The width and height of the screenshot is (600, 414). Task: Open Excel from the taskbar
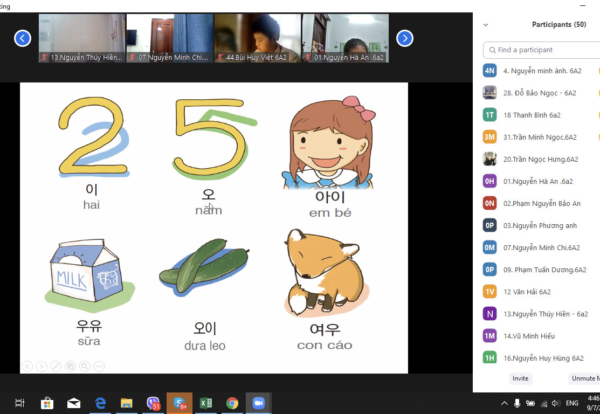click(x=206, y=403)
